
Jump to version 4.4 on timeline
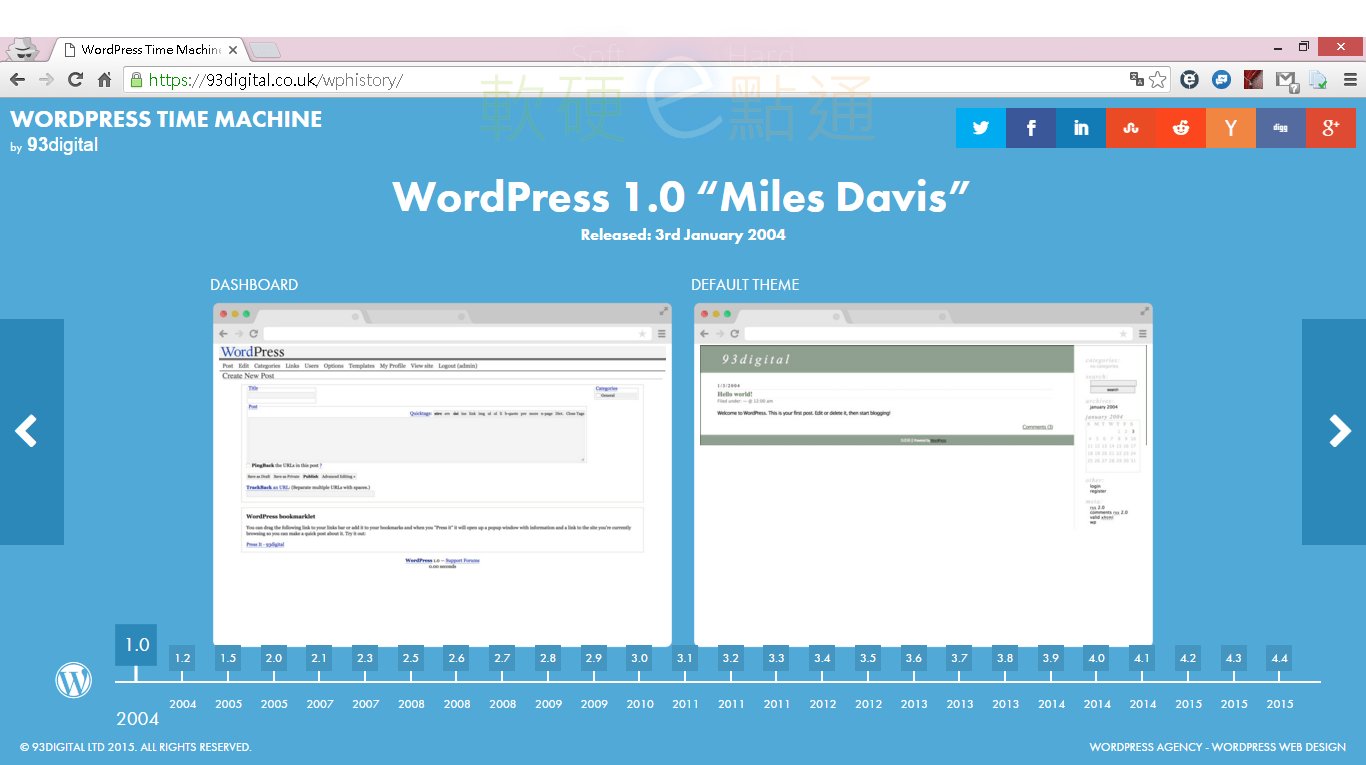(x=1279, y=658)
